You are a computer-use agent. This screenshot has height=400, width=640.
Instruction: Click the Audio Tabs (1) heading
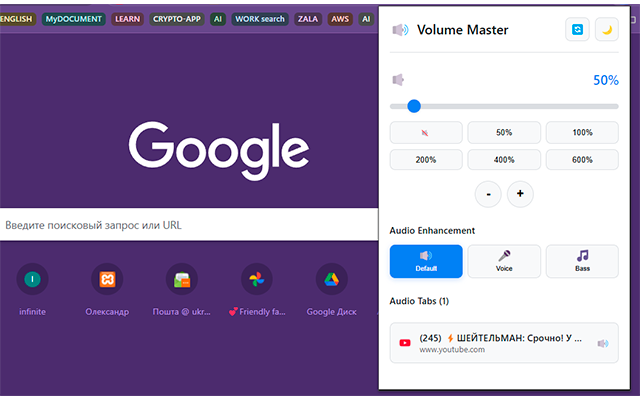419,301
